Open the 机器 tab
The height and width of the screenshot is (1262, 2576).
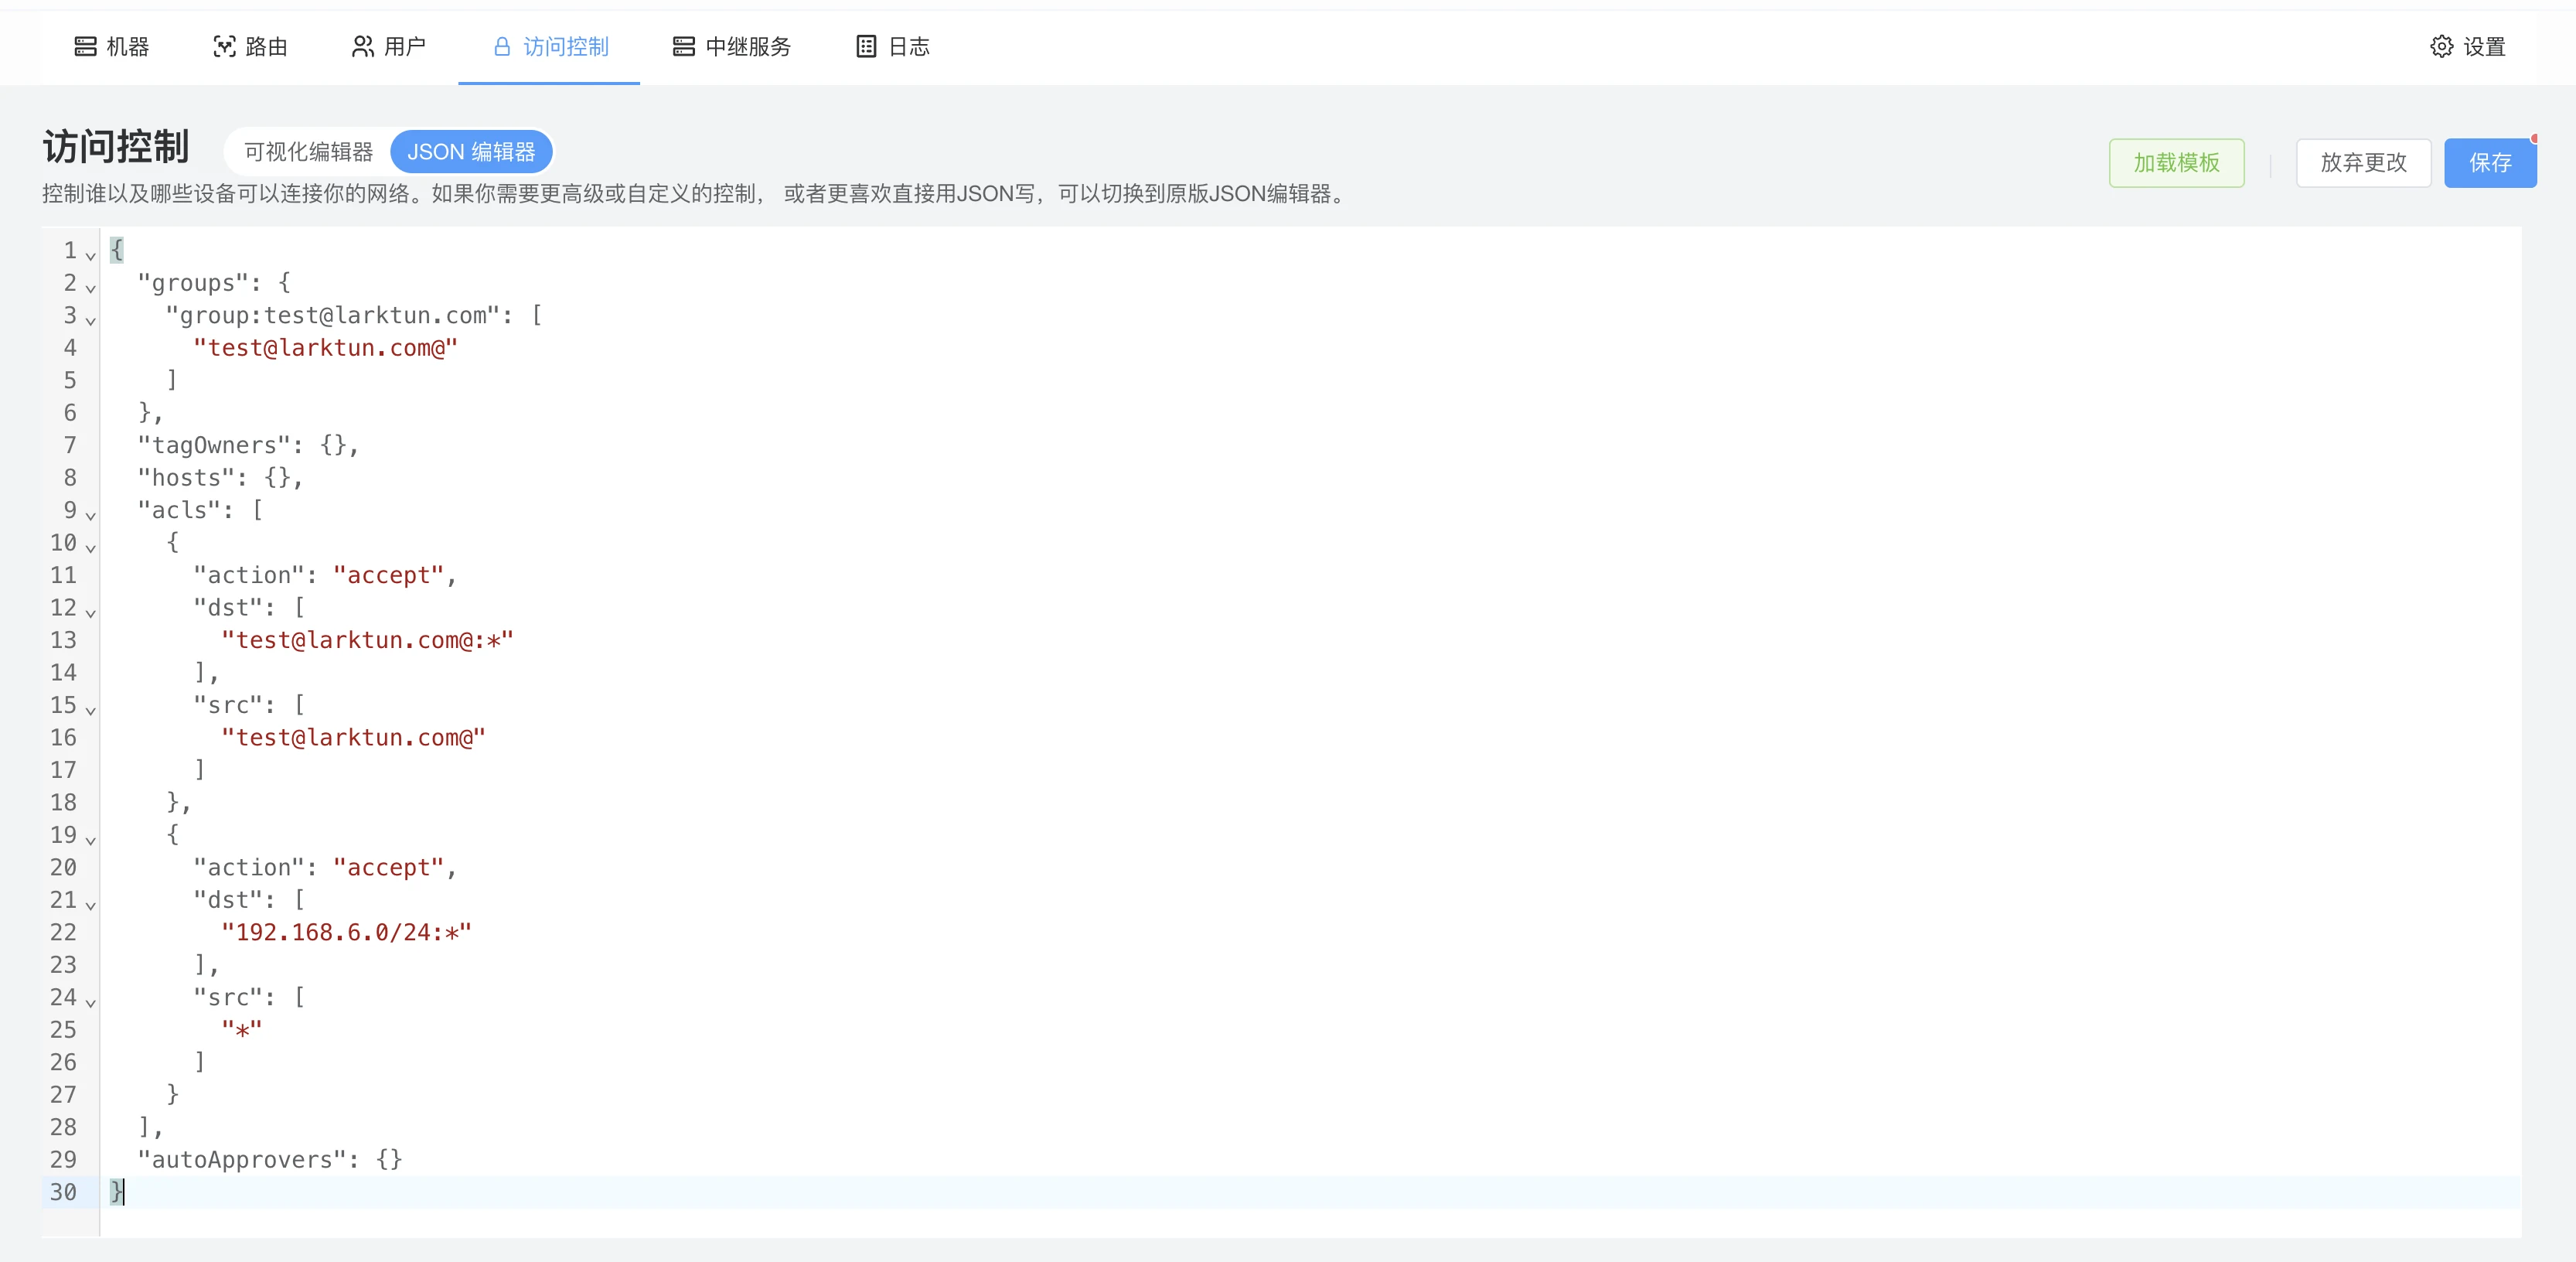(112, 46)
